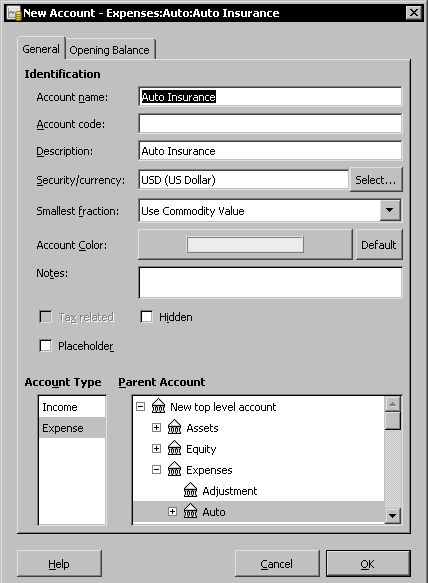
Task: Click the Adjustment account bank icon
Action: coord(190,491)
